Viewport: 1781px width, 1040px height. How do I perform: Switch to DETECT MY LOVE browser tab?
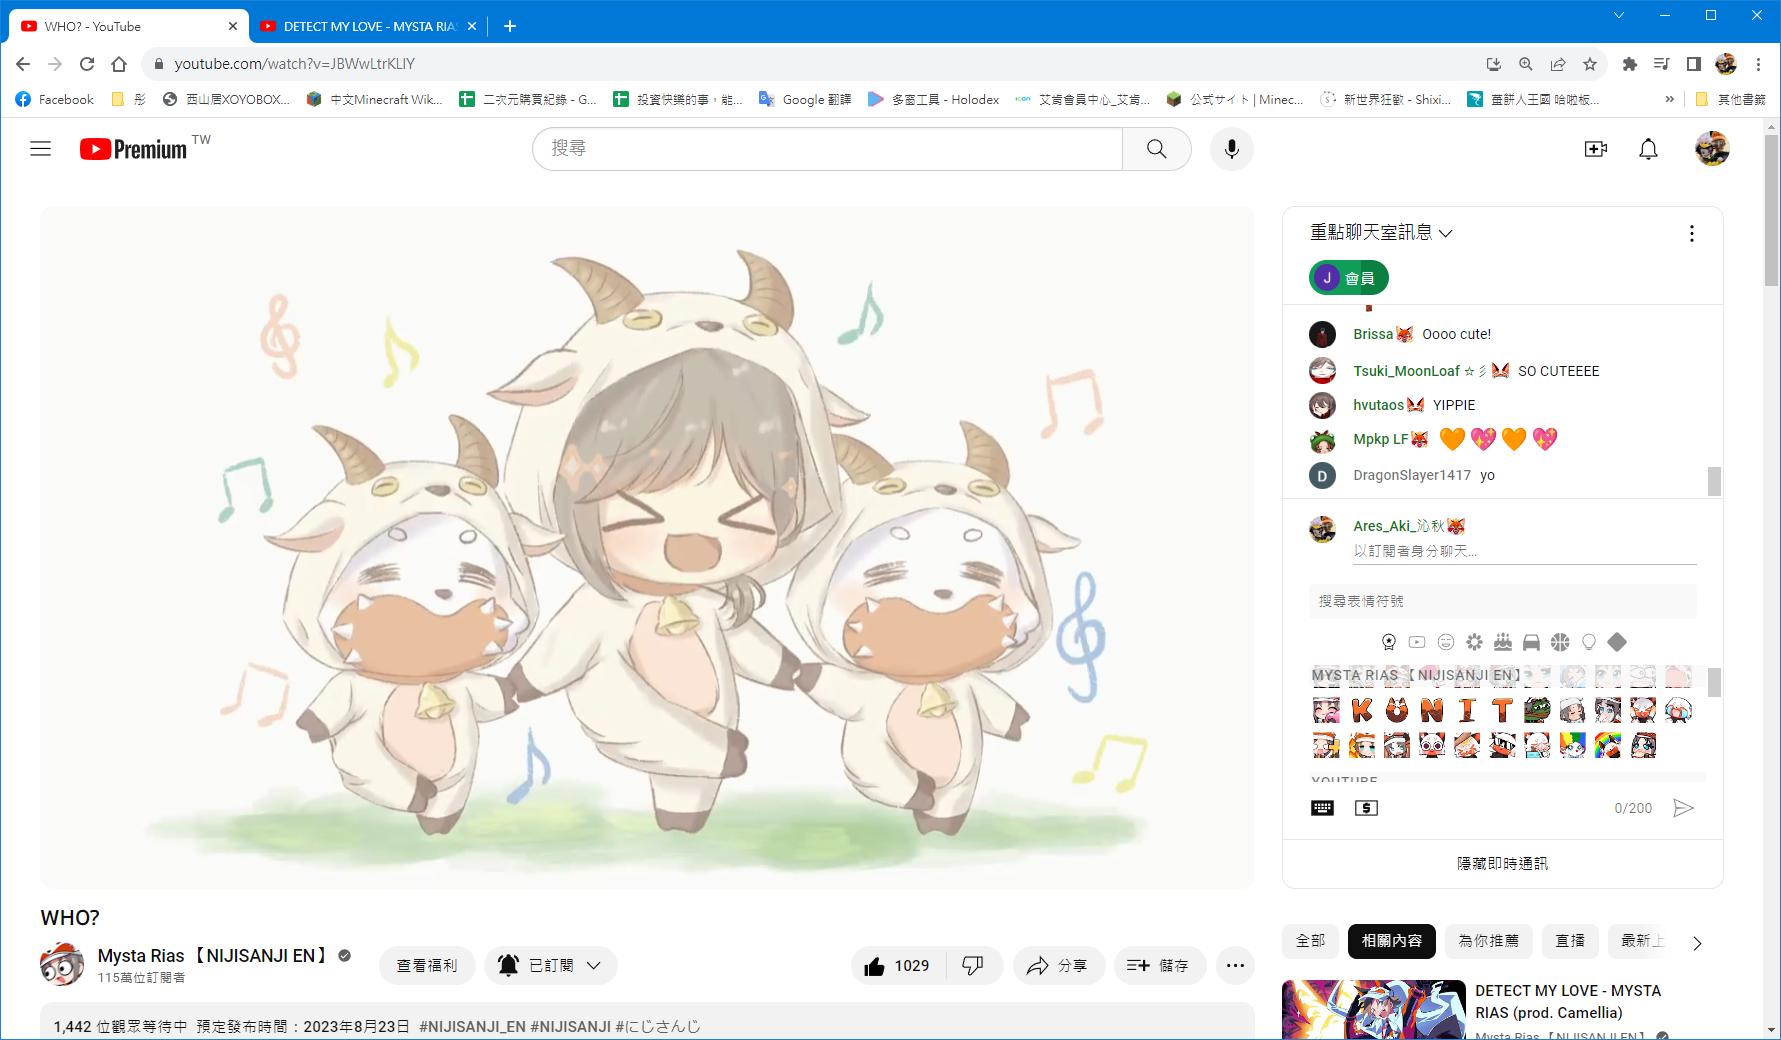coord(367,26)
